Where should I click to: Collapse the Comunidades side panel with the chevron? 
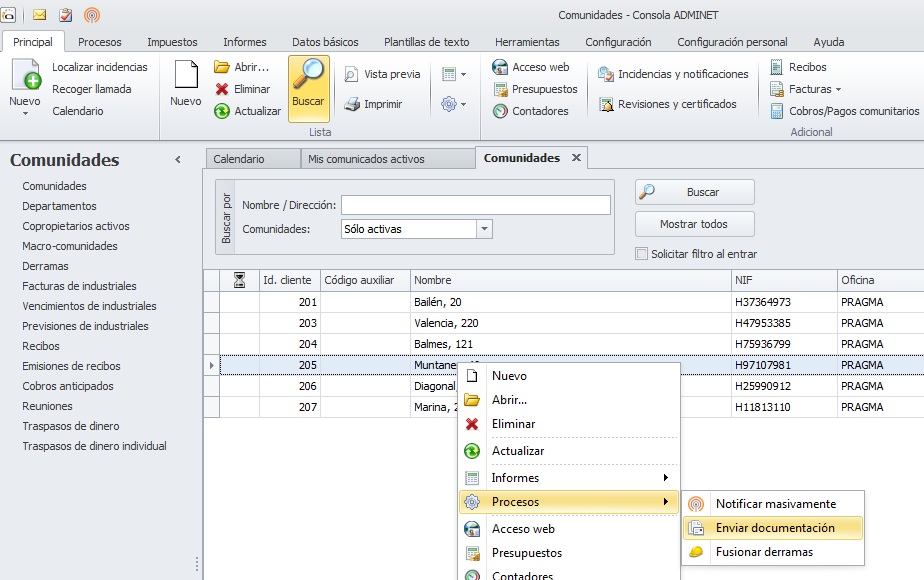(x=178, y=160)
